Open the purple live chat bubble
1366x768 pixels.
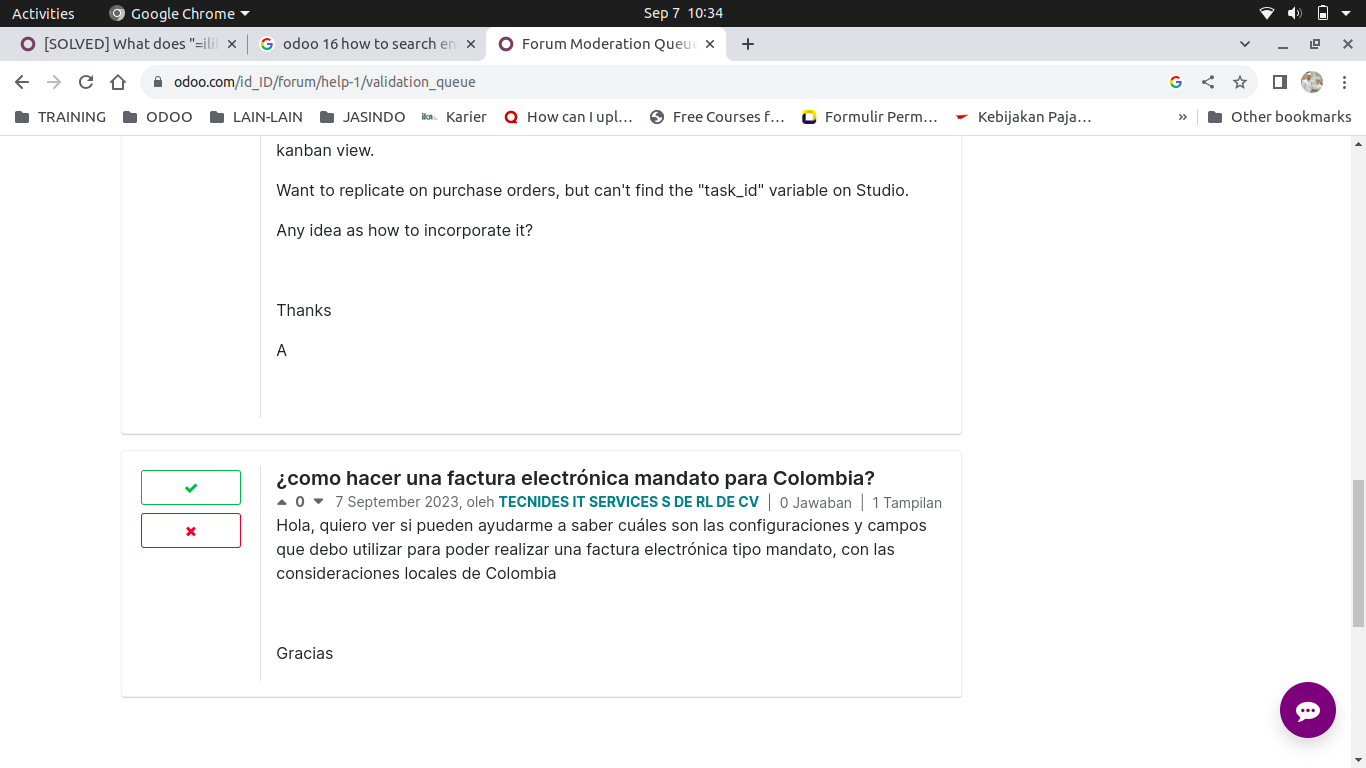[1307, 710]
